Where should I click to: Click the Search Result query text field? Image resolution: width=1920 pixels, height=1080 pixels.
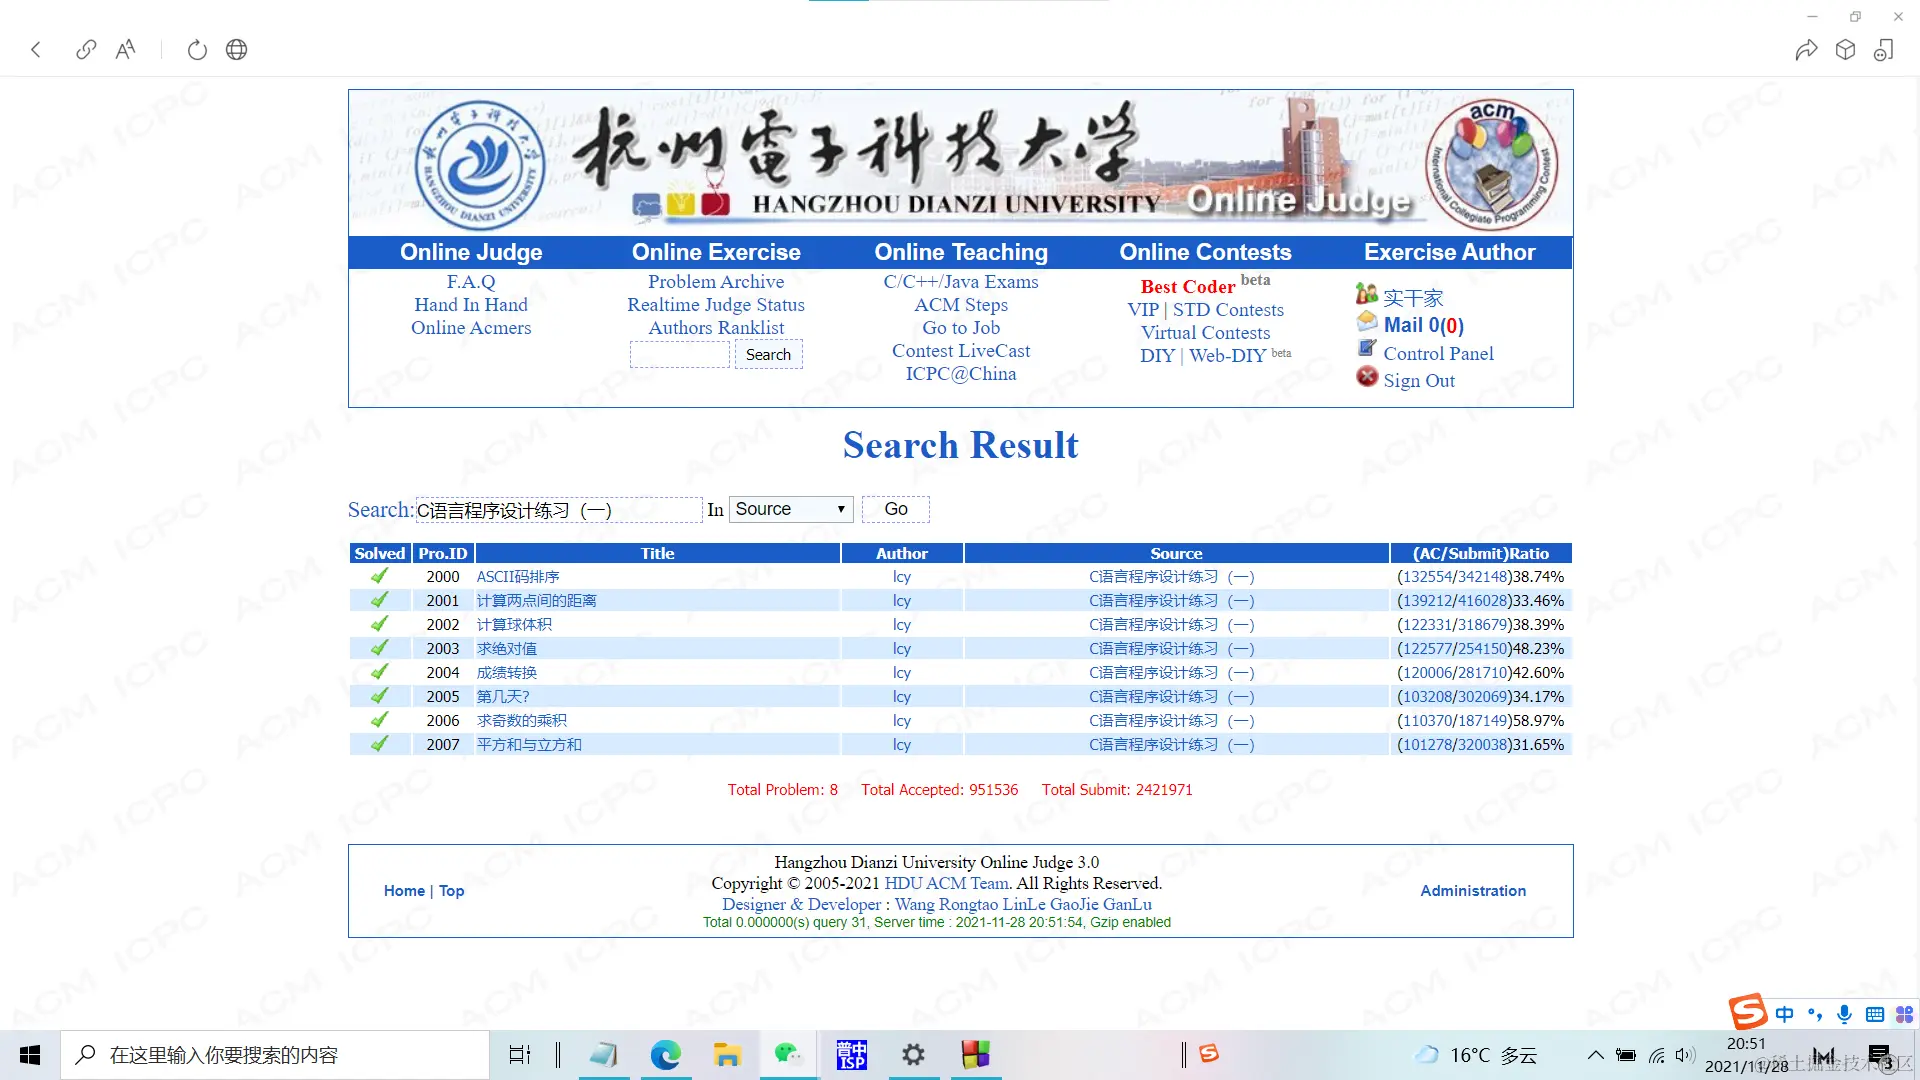(559, 510)
